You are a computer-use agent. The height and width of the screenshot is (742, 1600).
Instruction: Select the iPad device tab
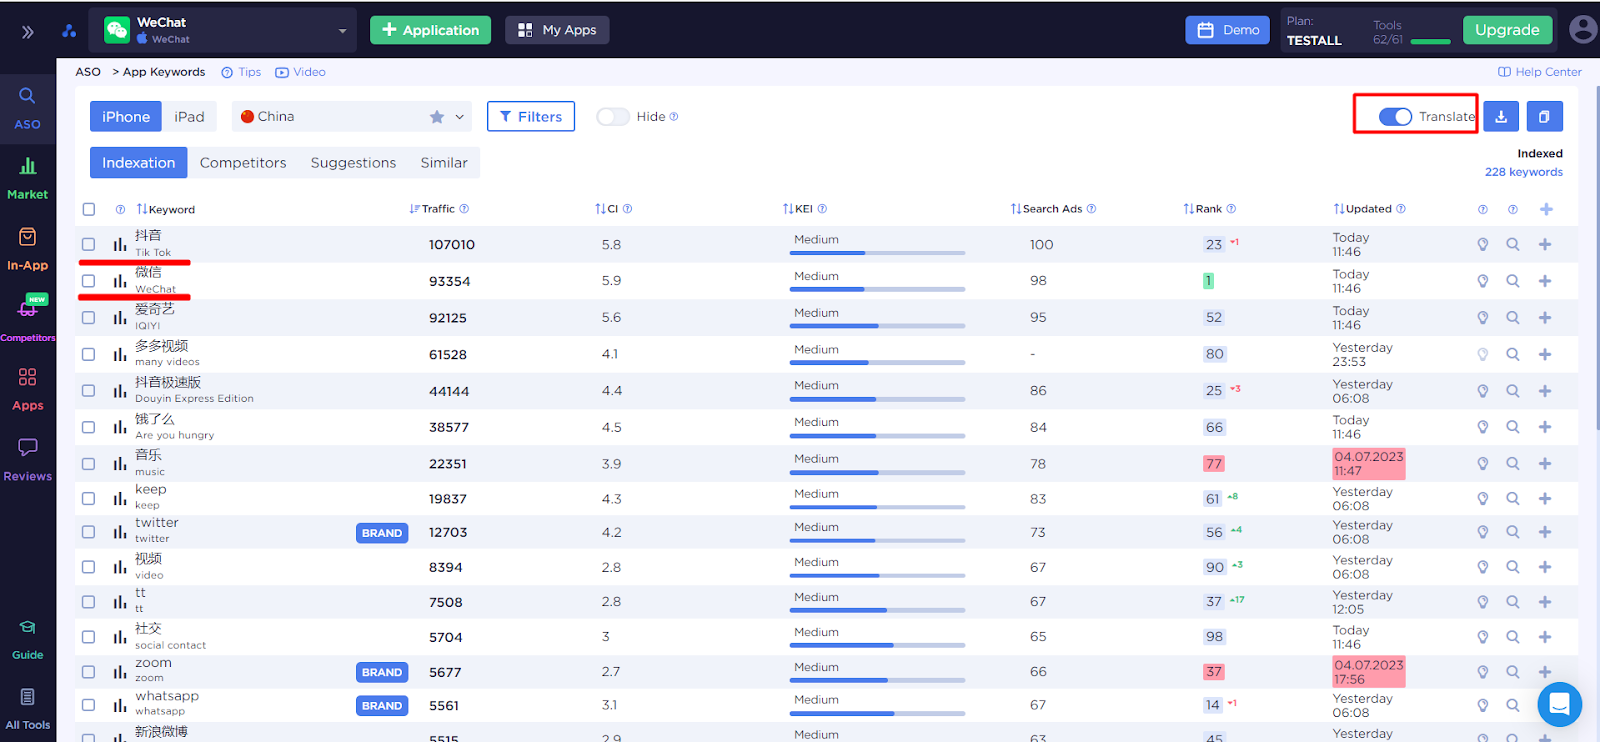[189, 117]
